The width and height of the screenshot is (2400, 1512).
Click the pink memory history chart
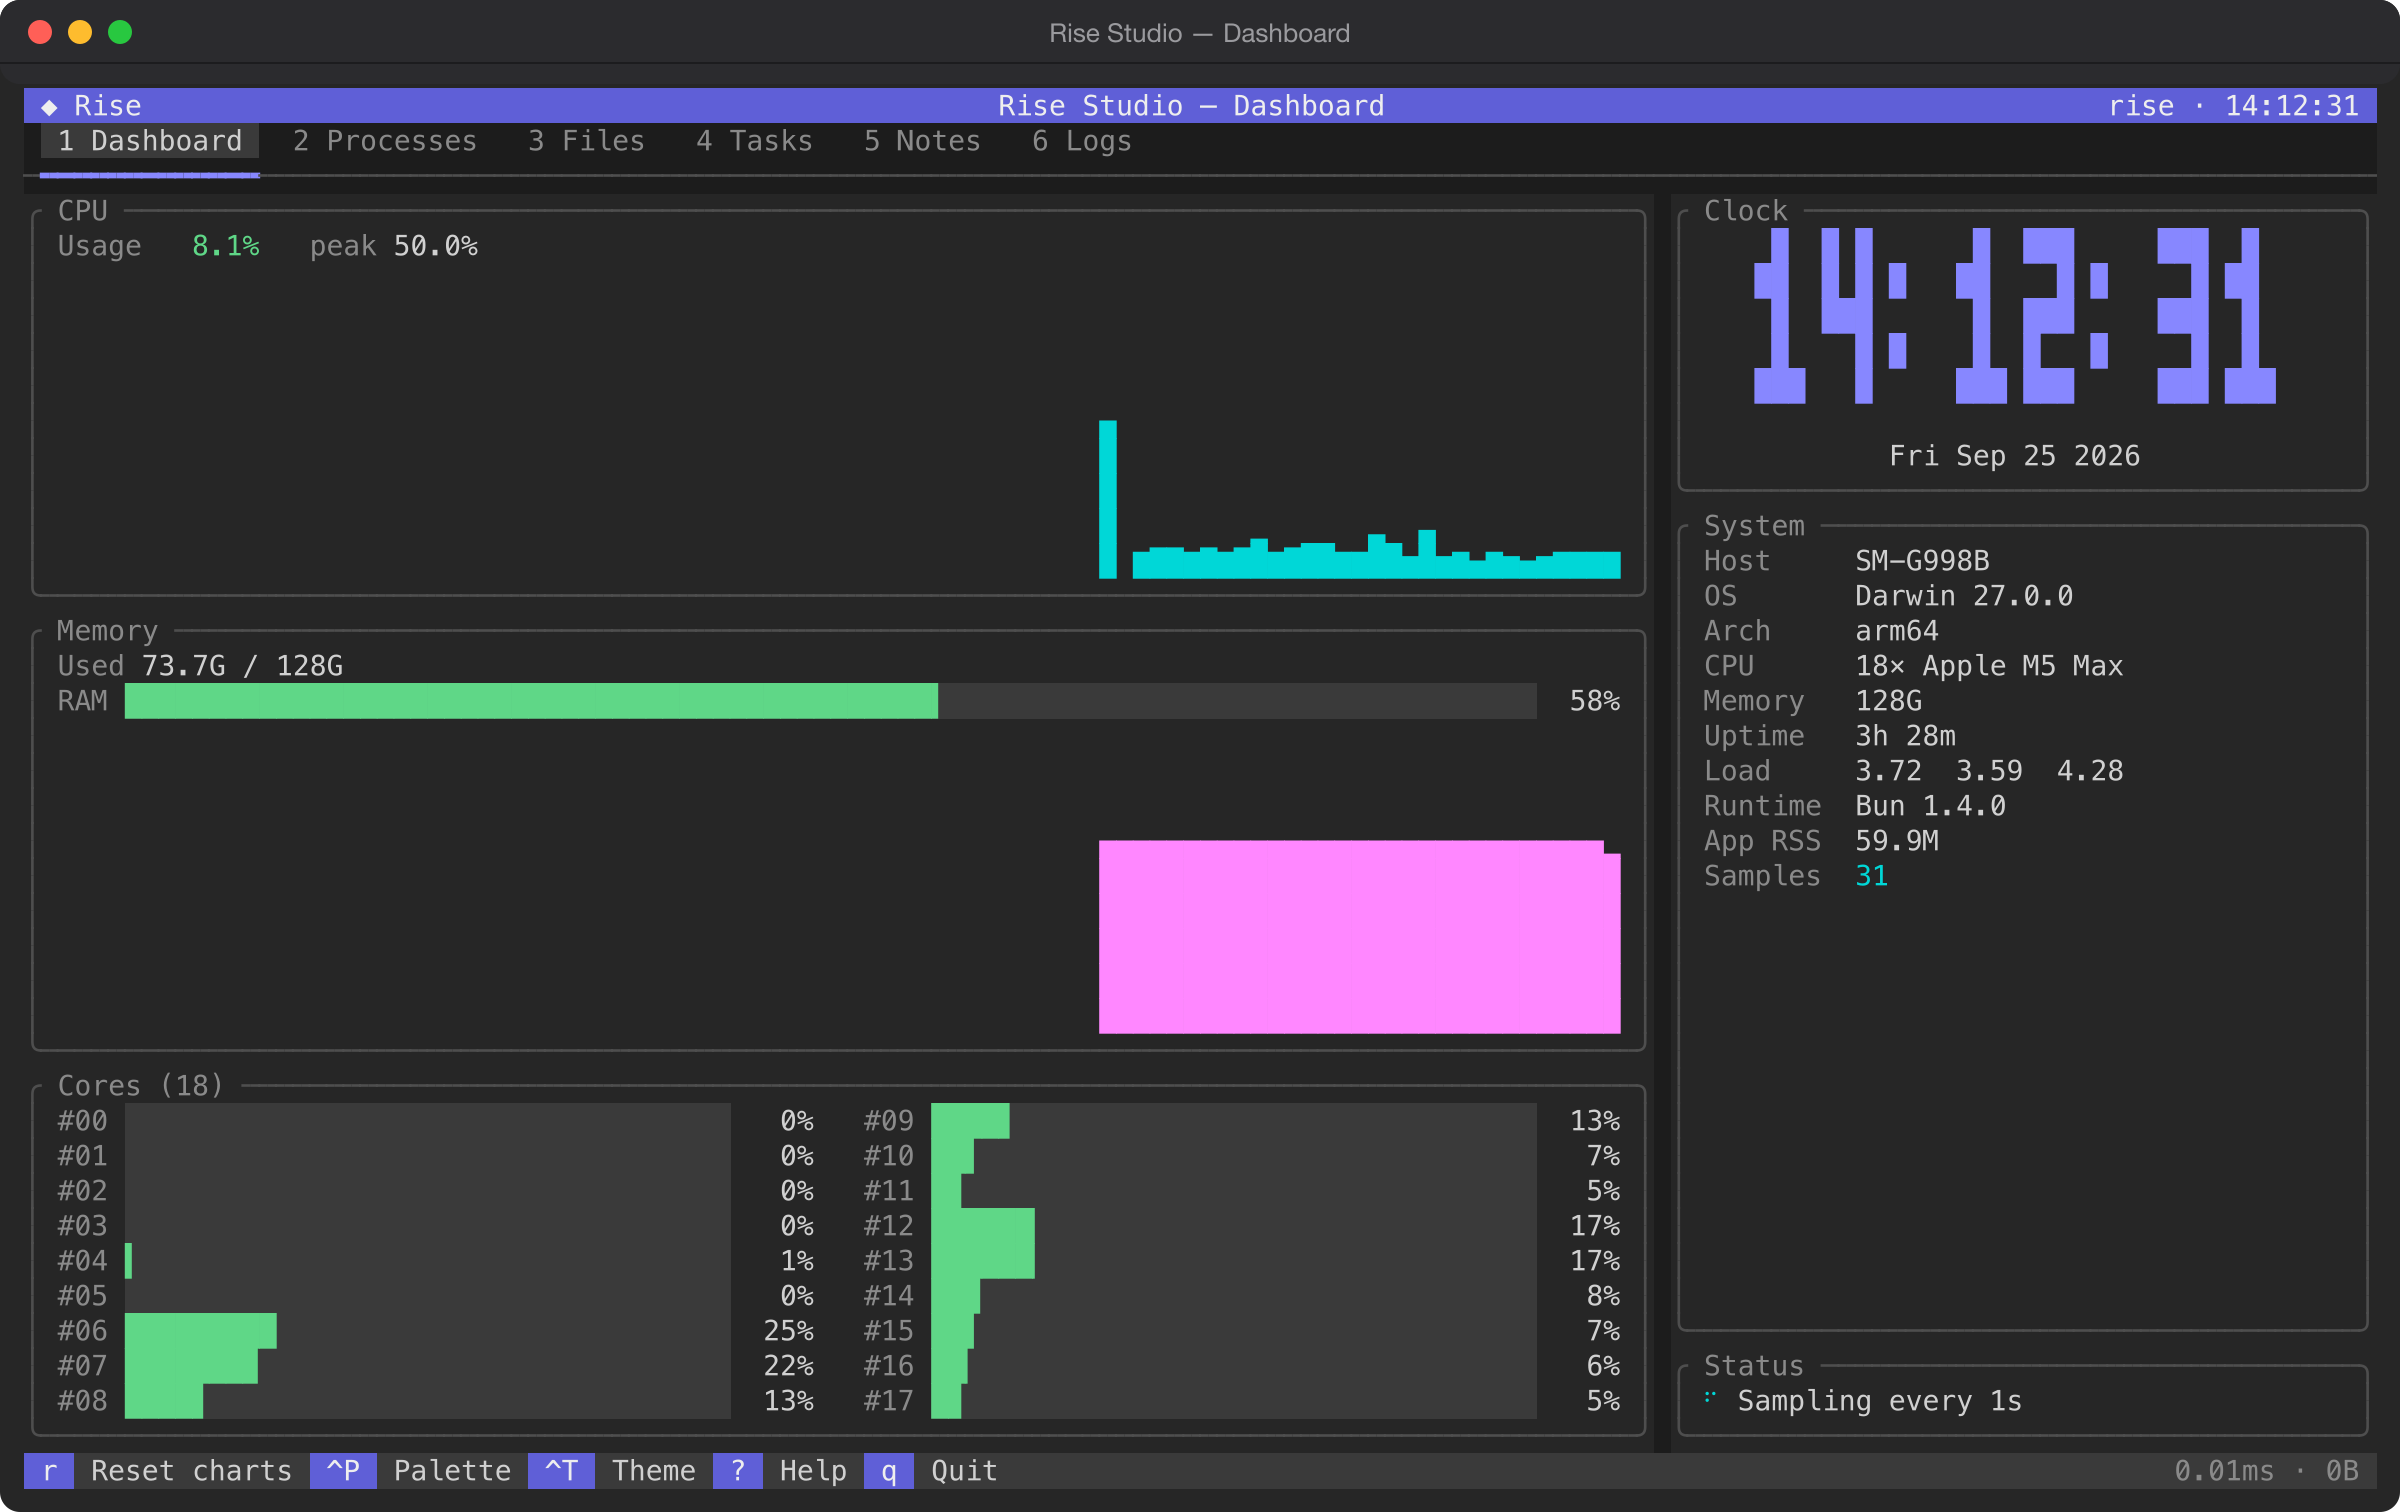pos(1359,937)
